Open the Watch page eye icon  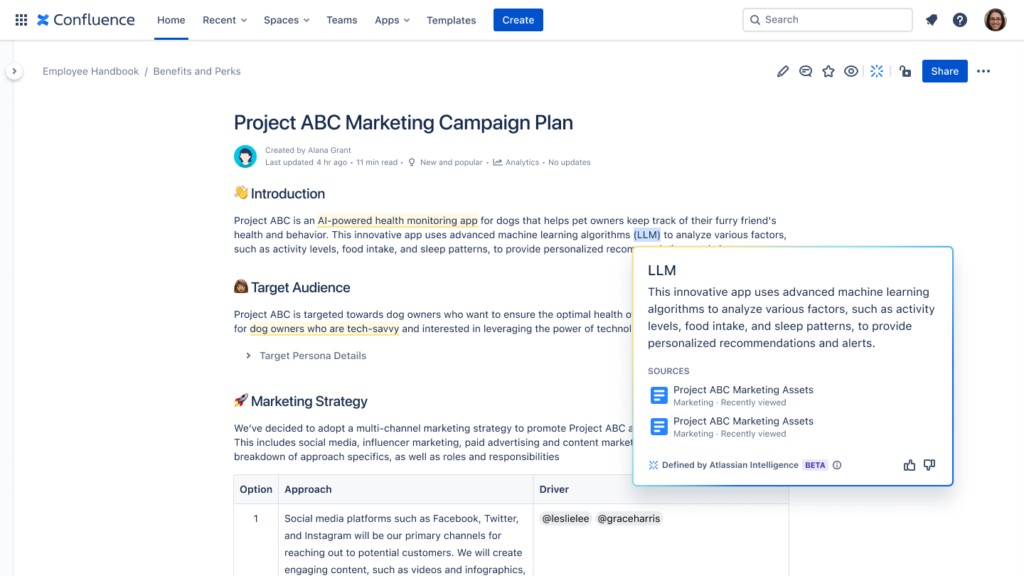coord(851,71)
